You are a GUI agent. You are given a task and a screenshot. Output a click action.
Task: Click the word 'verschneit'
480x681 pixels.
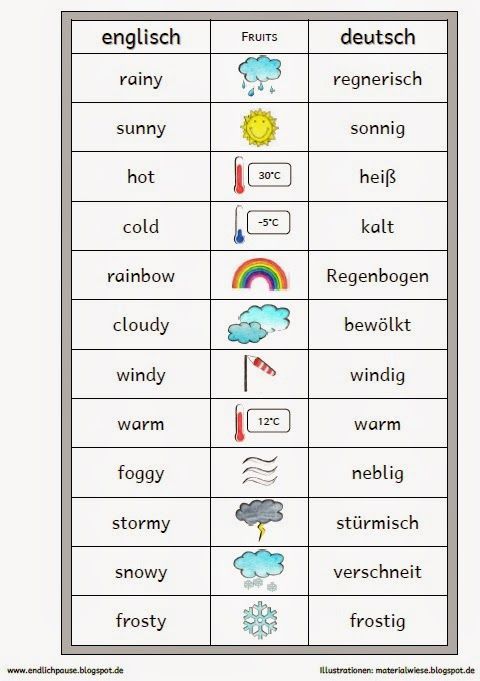(377, 572)
